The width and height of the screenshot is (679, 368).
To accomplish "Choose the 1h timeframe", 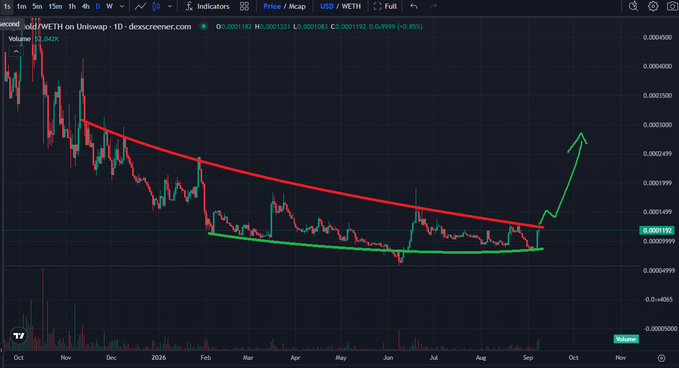I will (x=72, y=6).
